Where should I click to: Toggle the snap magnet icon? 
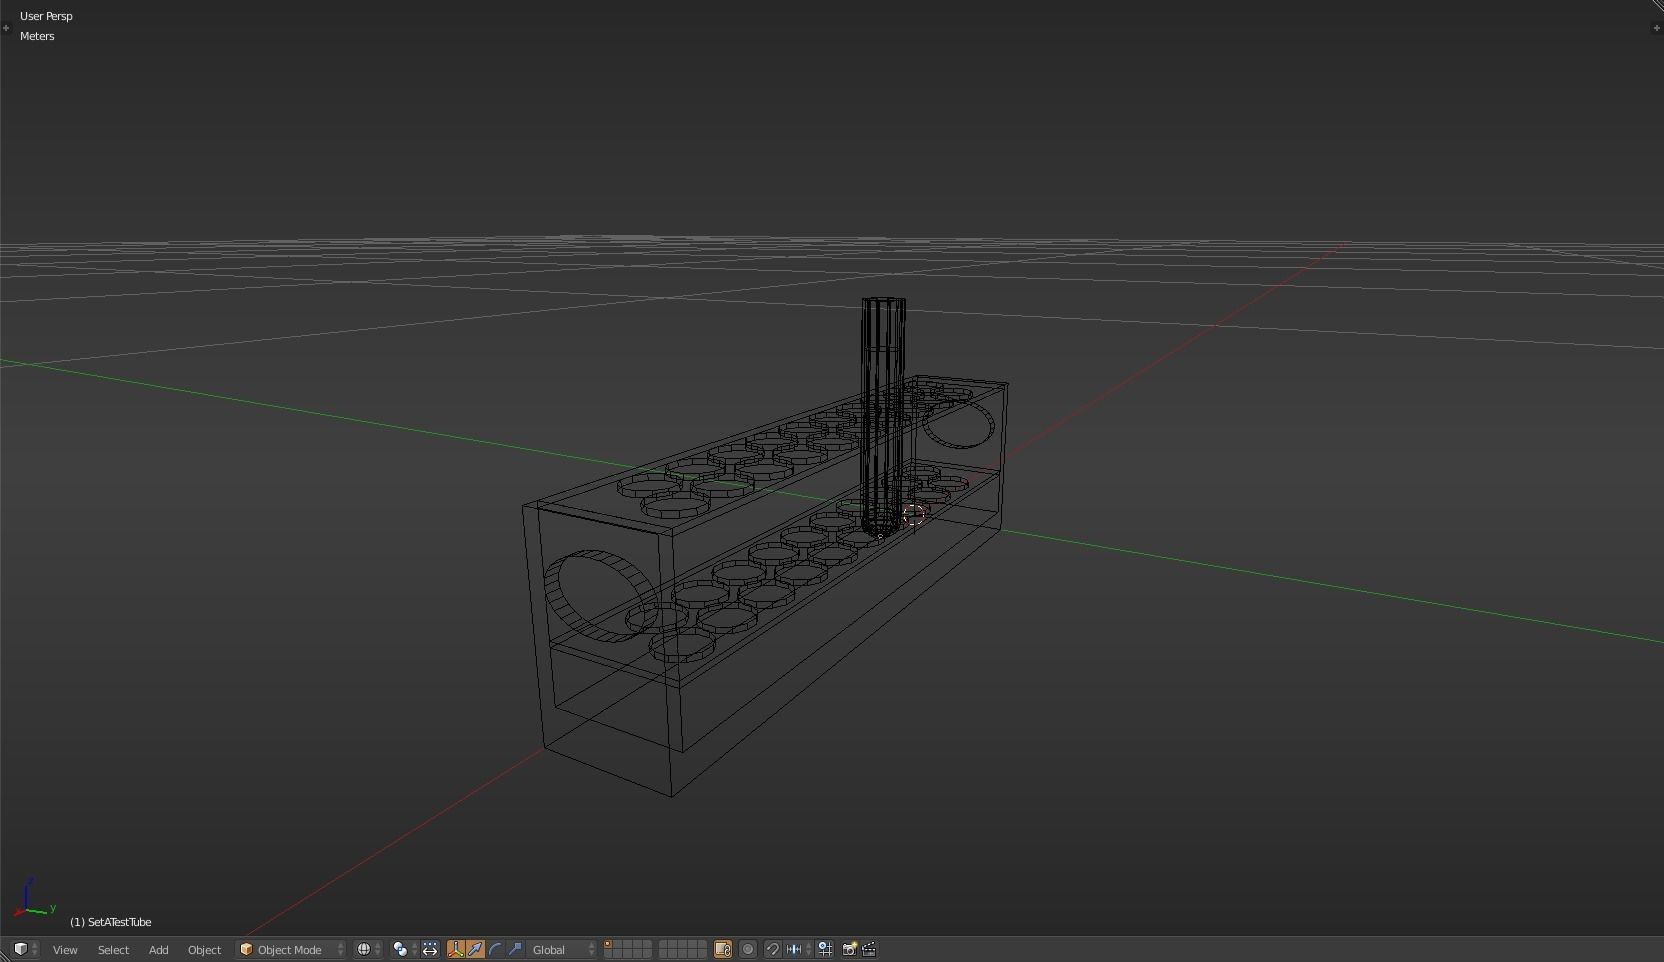772,949
